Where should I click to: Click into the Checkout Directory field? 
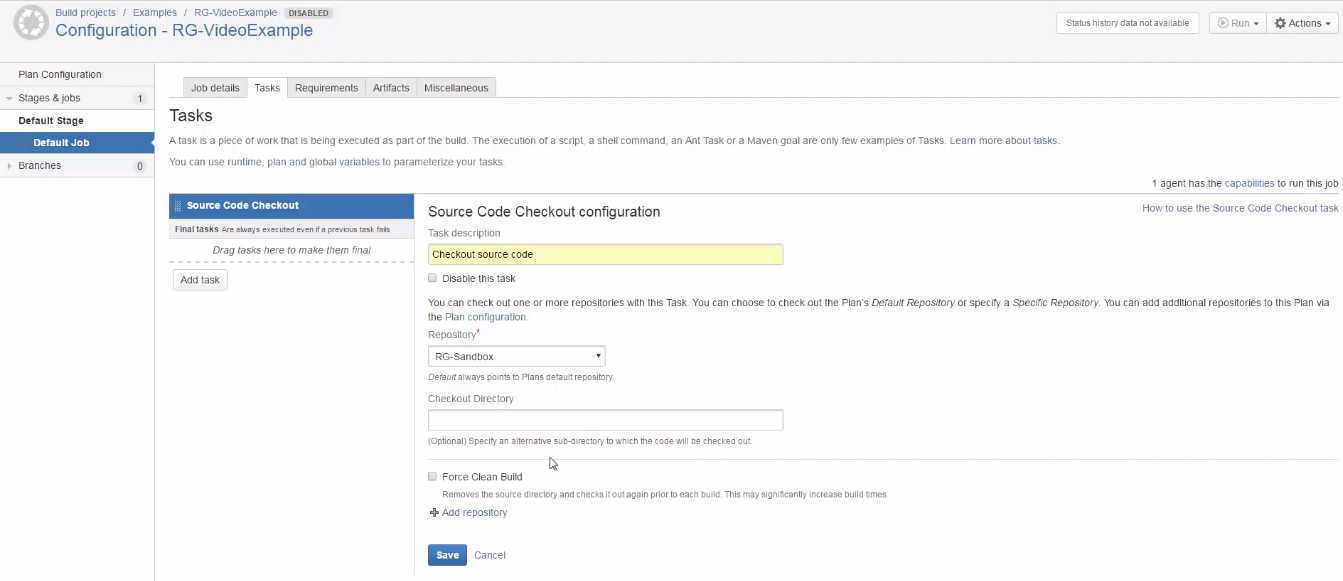coord(605,420)
